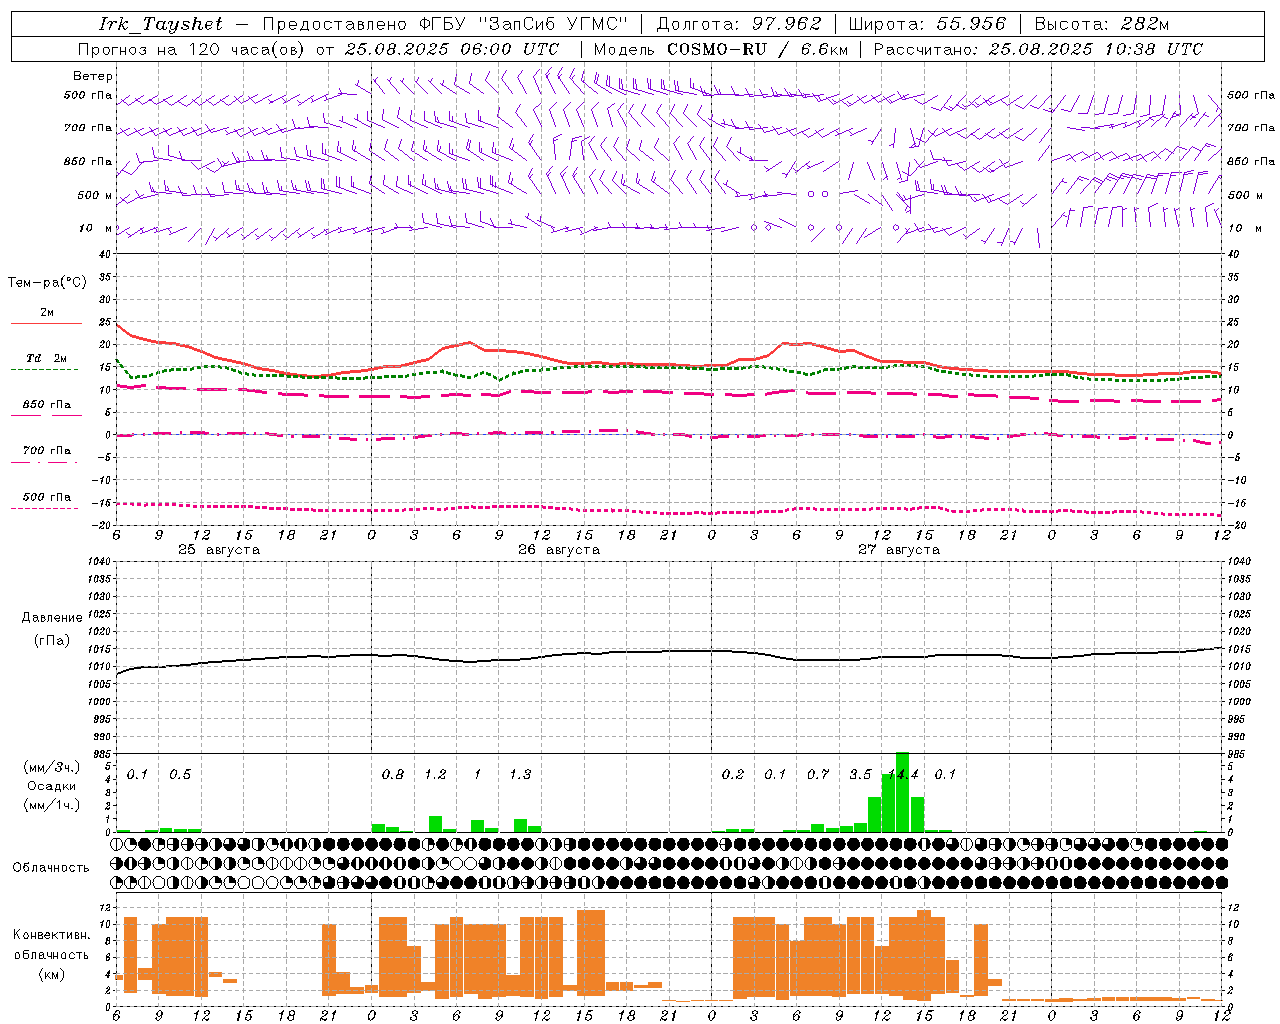
Task: Click the precipitation value 0.5
Action: [x=180, y=775]
